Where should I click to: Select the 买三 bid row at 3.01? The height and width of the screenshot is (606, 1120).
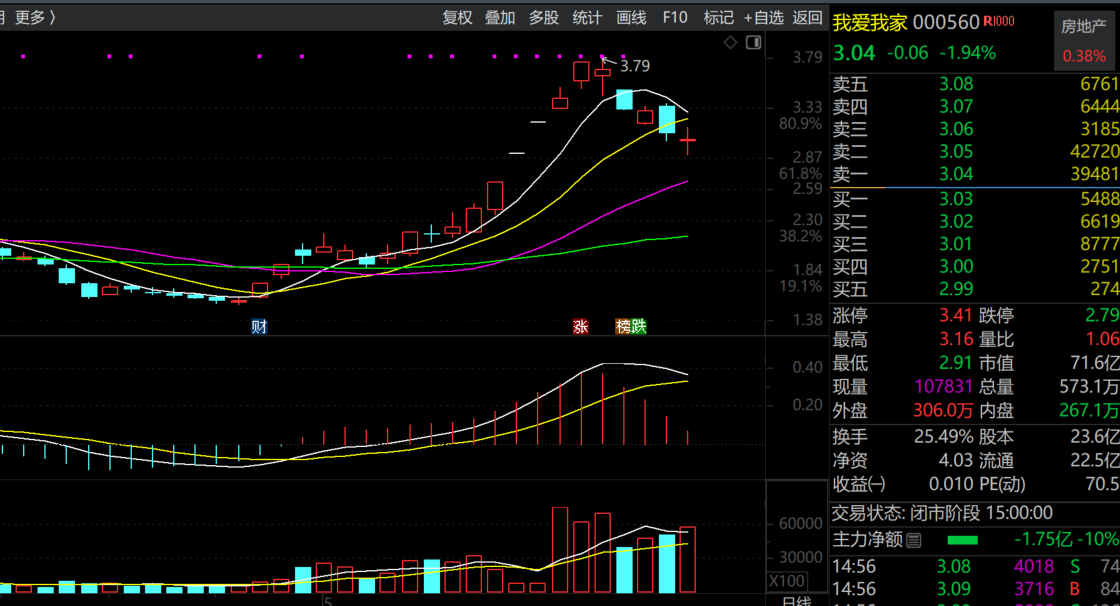(x=976, y=244)
